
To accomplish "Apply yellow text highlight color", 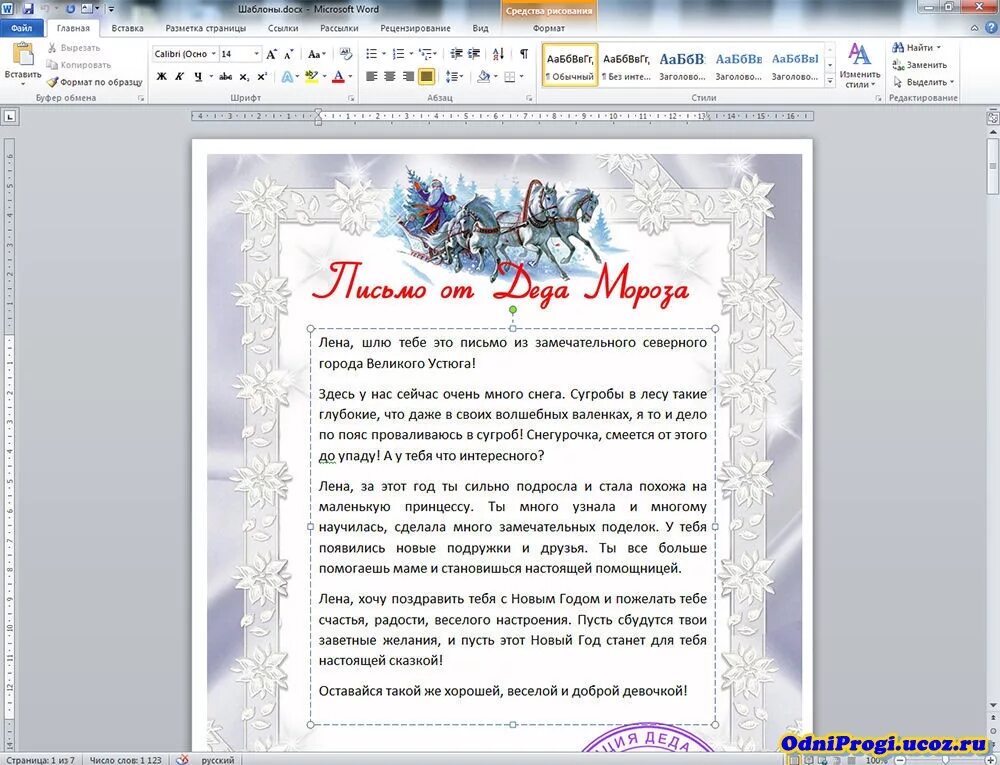I will (x=311, y=76).
